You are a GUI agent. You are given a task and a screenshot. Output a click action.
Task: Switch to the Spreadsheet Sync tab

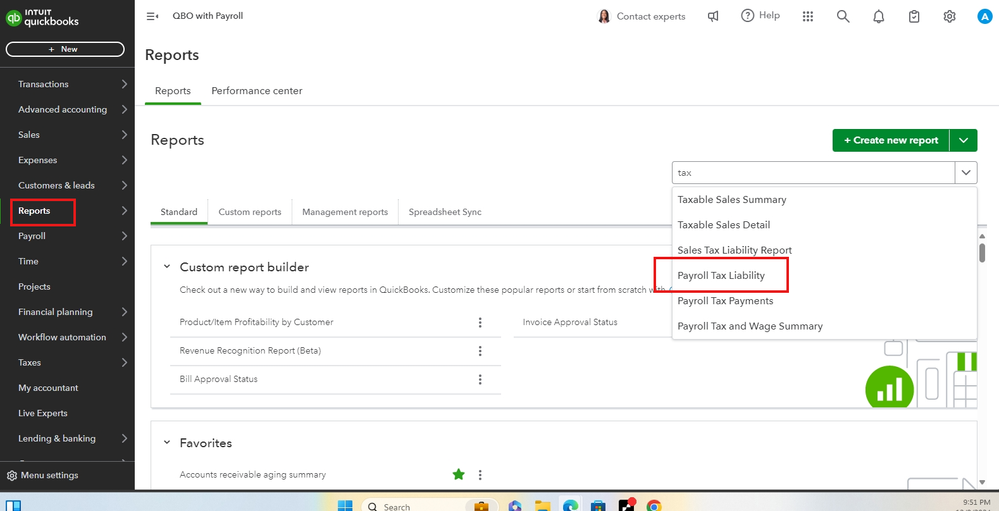coord(445,212)
